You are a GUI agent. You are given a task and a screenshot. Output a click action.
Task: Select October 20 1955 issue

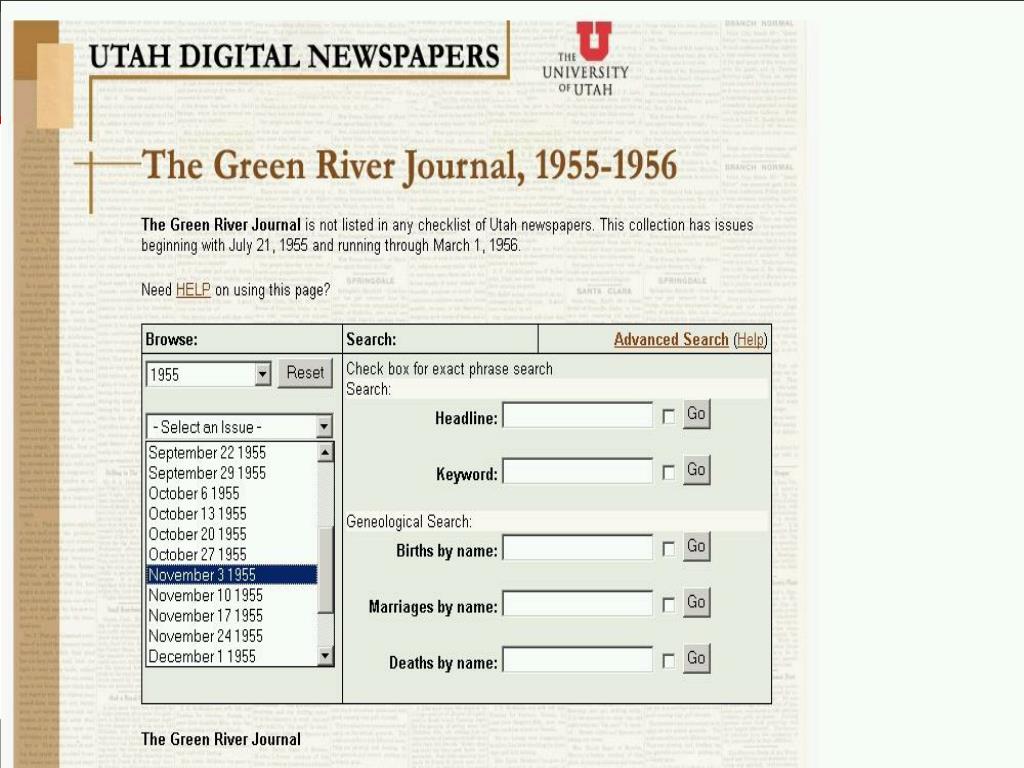click(231, 534)
